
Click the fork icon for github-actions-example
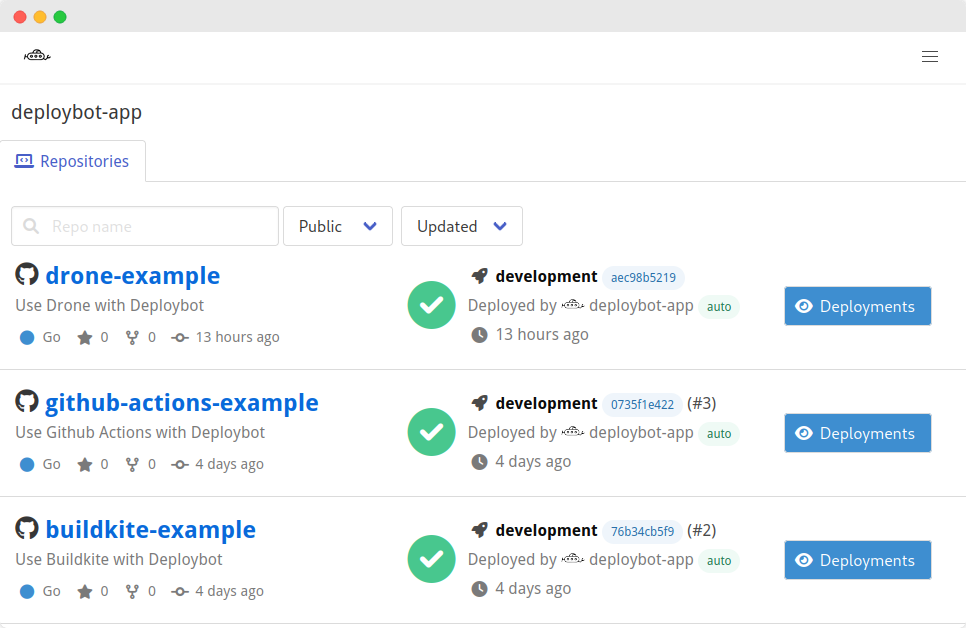(132, 465)
